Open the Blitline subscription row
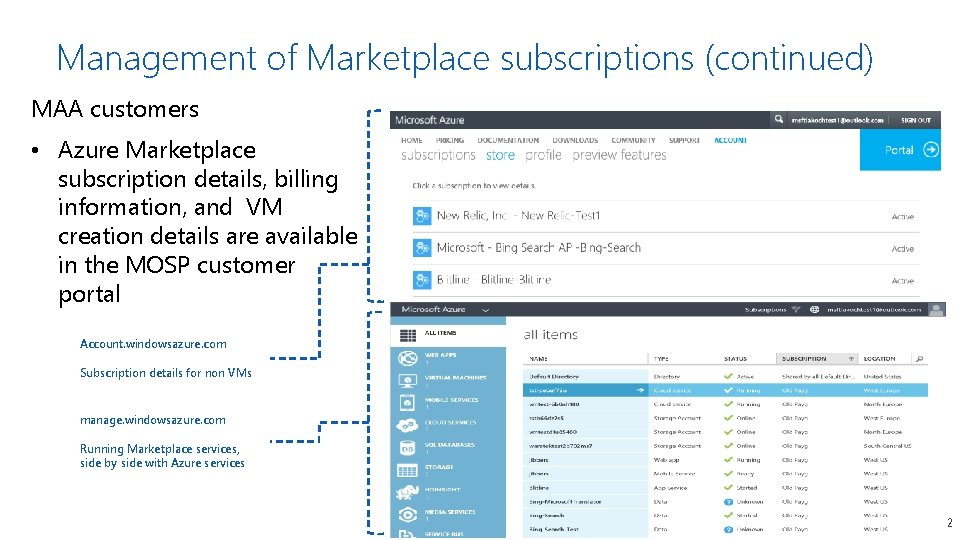Screen dimensions: 960x540 point(666,280)
